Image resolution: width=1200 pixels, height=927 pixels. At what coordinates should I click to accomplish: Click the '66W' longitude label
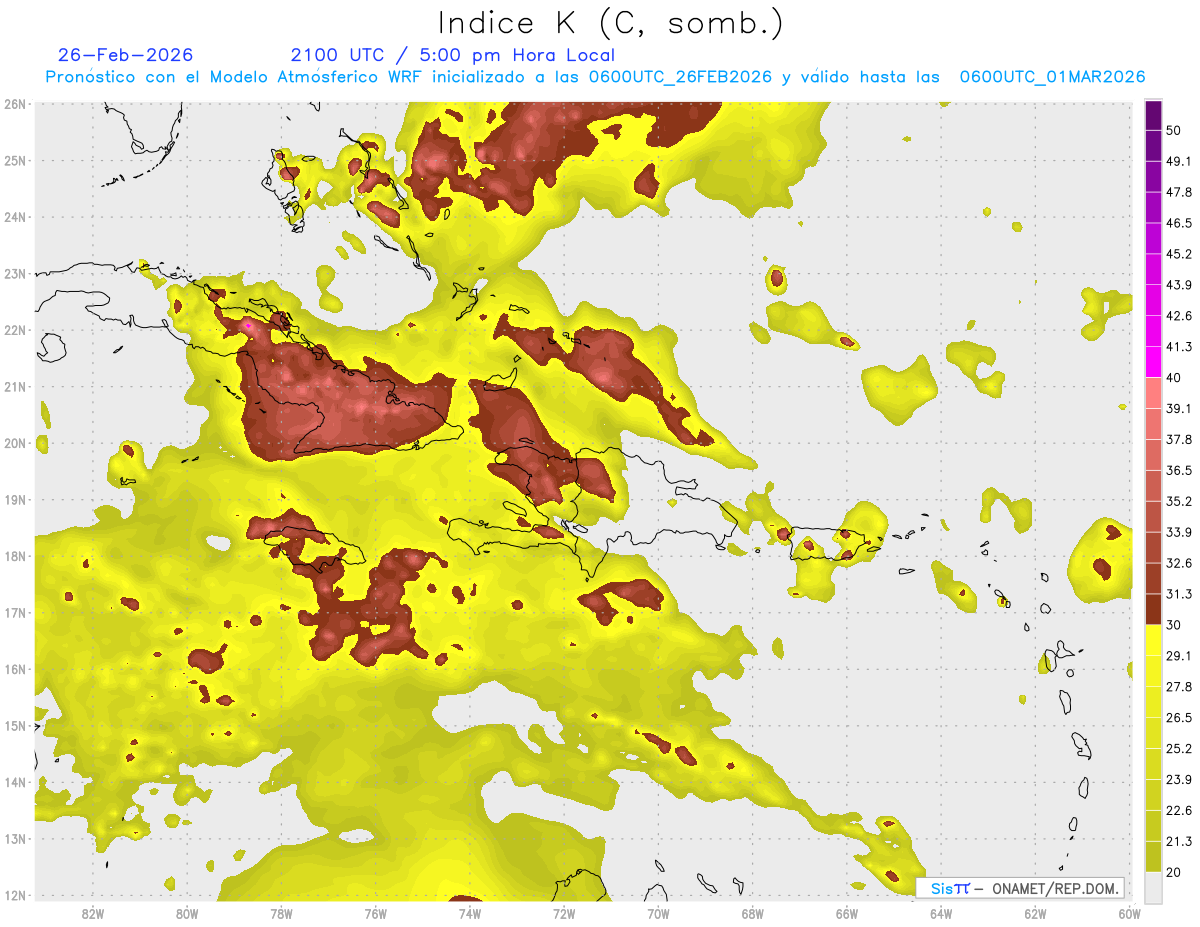tap(847, 914)
